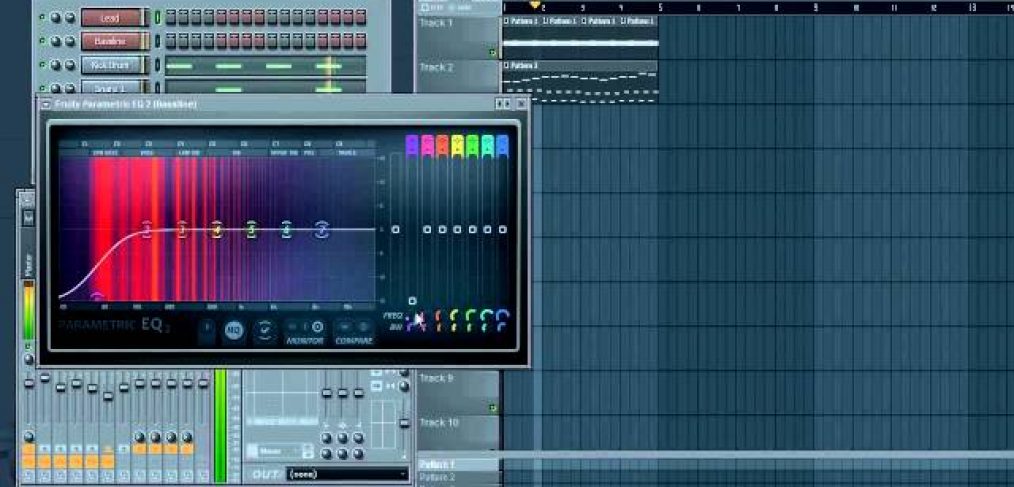The width and height of the screenshot is (1014, 487).
Task: Select Track 10 in playlist
Action: (458, 434)
